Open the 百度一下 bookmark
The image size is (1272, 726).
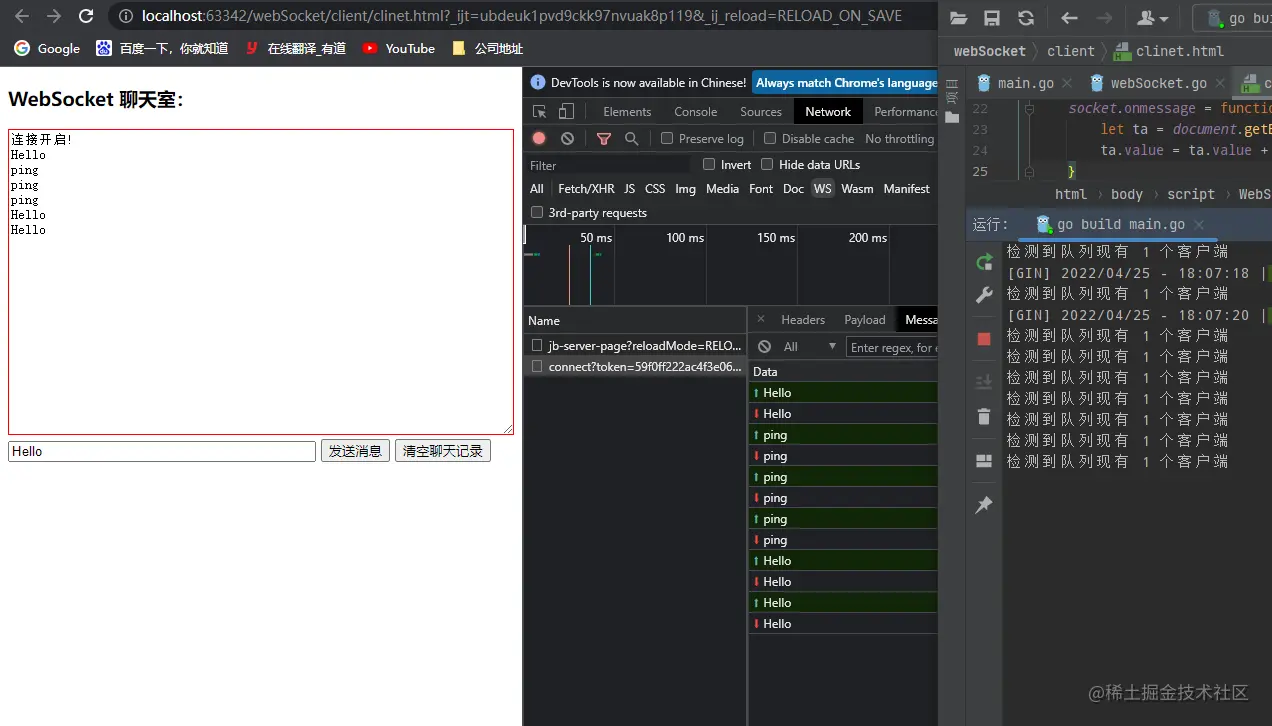click(162, 48)
